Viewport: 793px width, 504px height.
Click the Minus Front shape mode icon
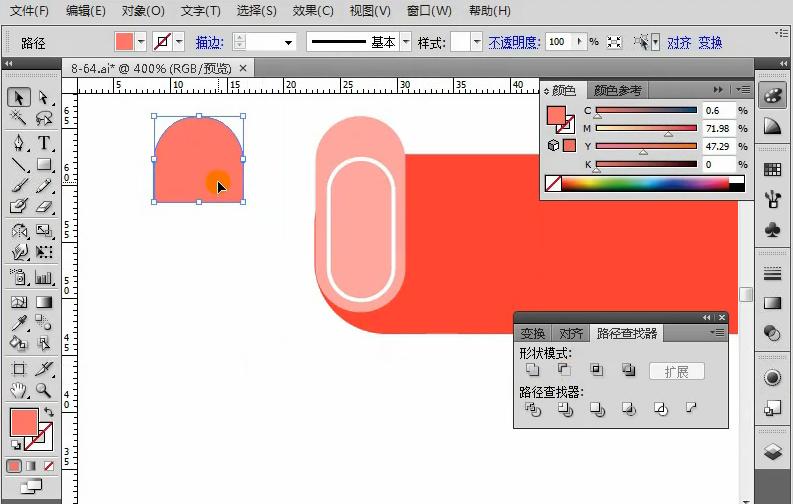[x=564, y=370]
